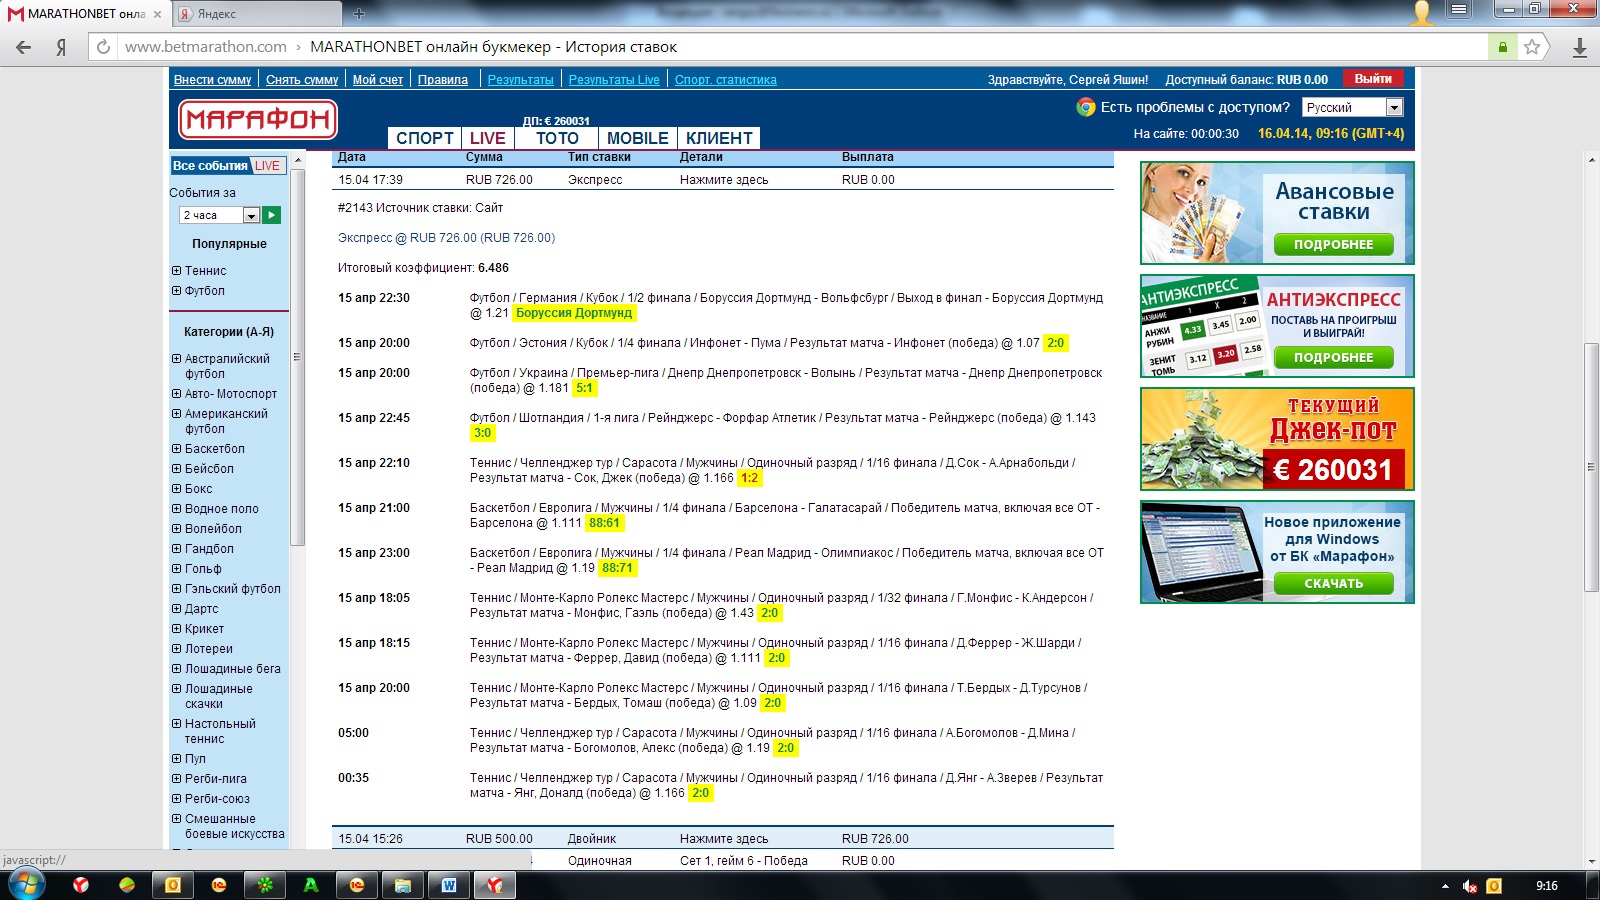Open the Результаты Live link
The image size is (1600, 900).
614,80
